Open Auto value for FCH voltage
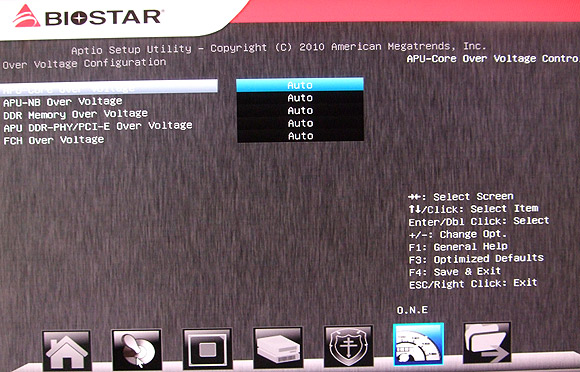 point(300,136)
